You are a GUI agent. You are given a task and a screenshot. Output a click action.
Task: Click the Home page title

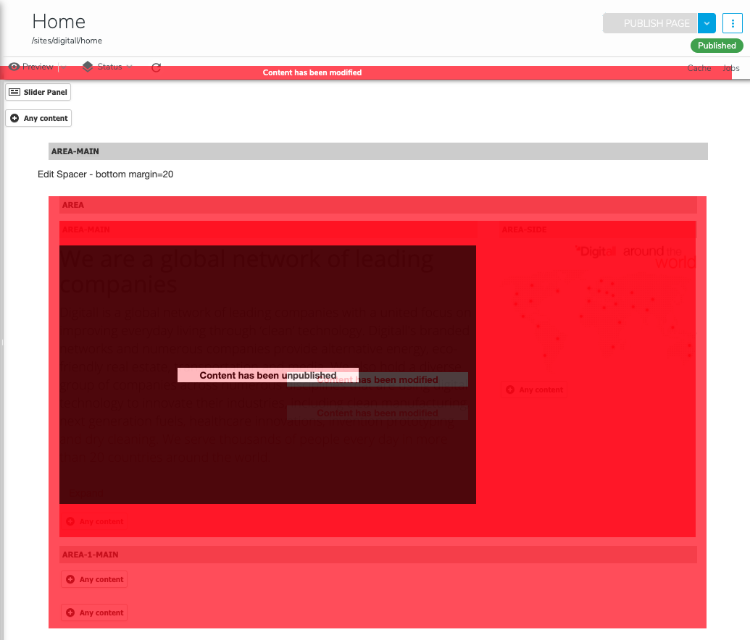(x=59, y=22)
